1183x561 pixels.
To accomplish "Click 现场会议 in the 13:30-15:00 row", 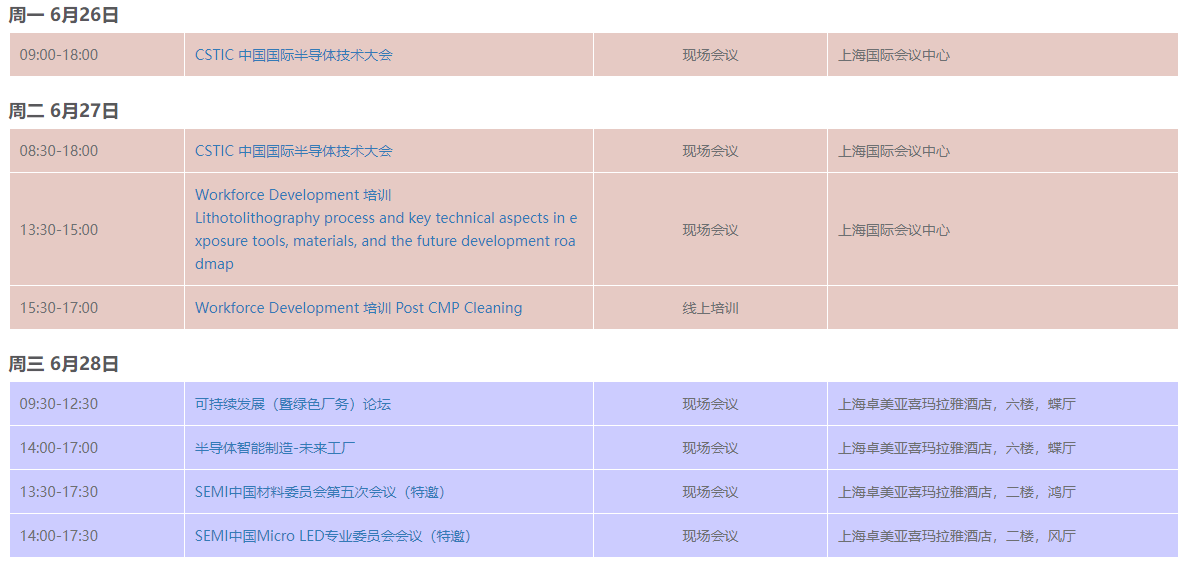I will point(710,230).
